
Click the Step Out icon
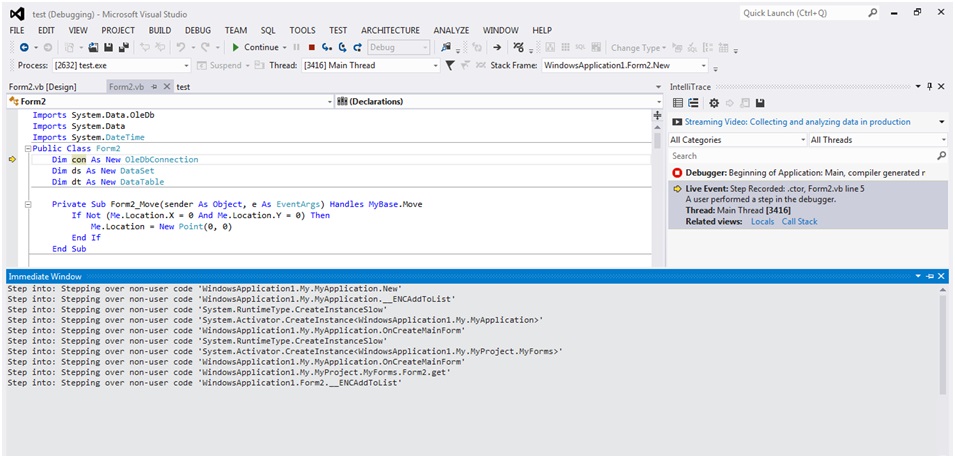(x=357, y=47)
